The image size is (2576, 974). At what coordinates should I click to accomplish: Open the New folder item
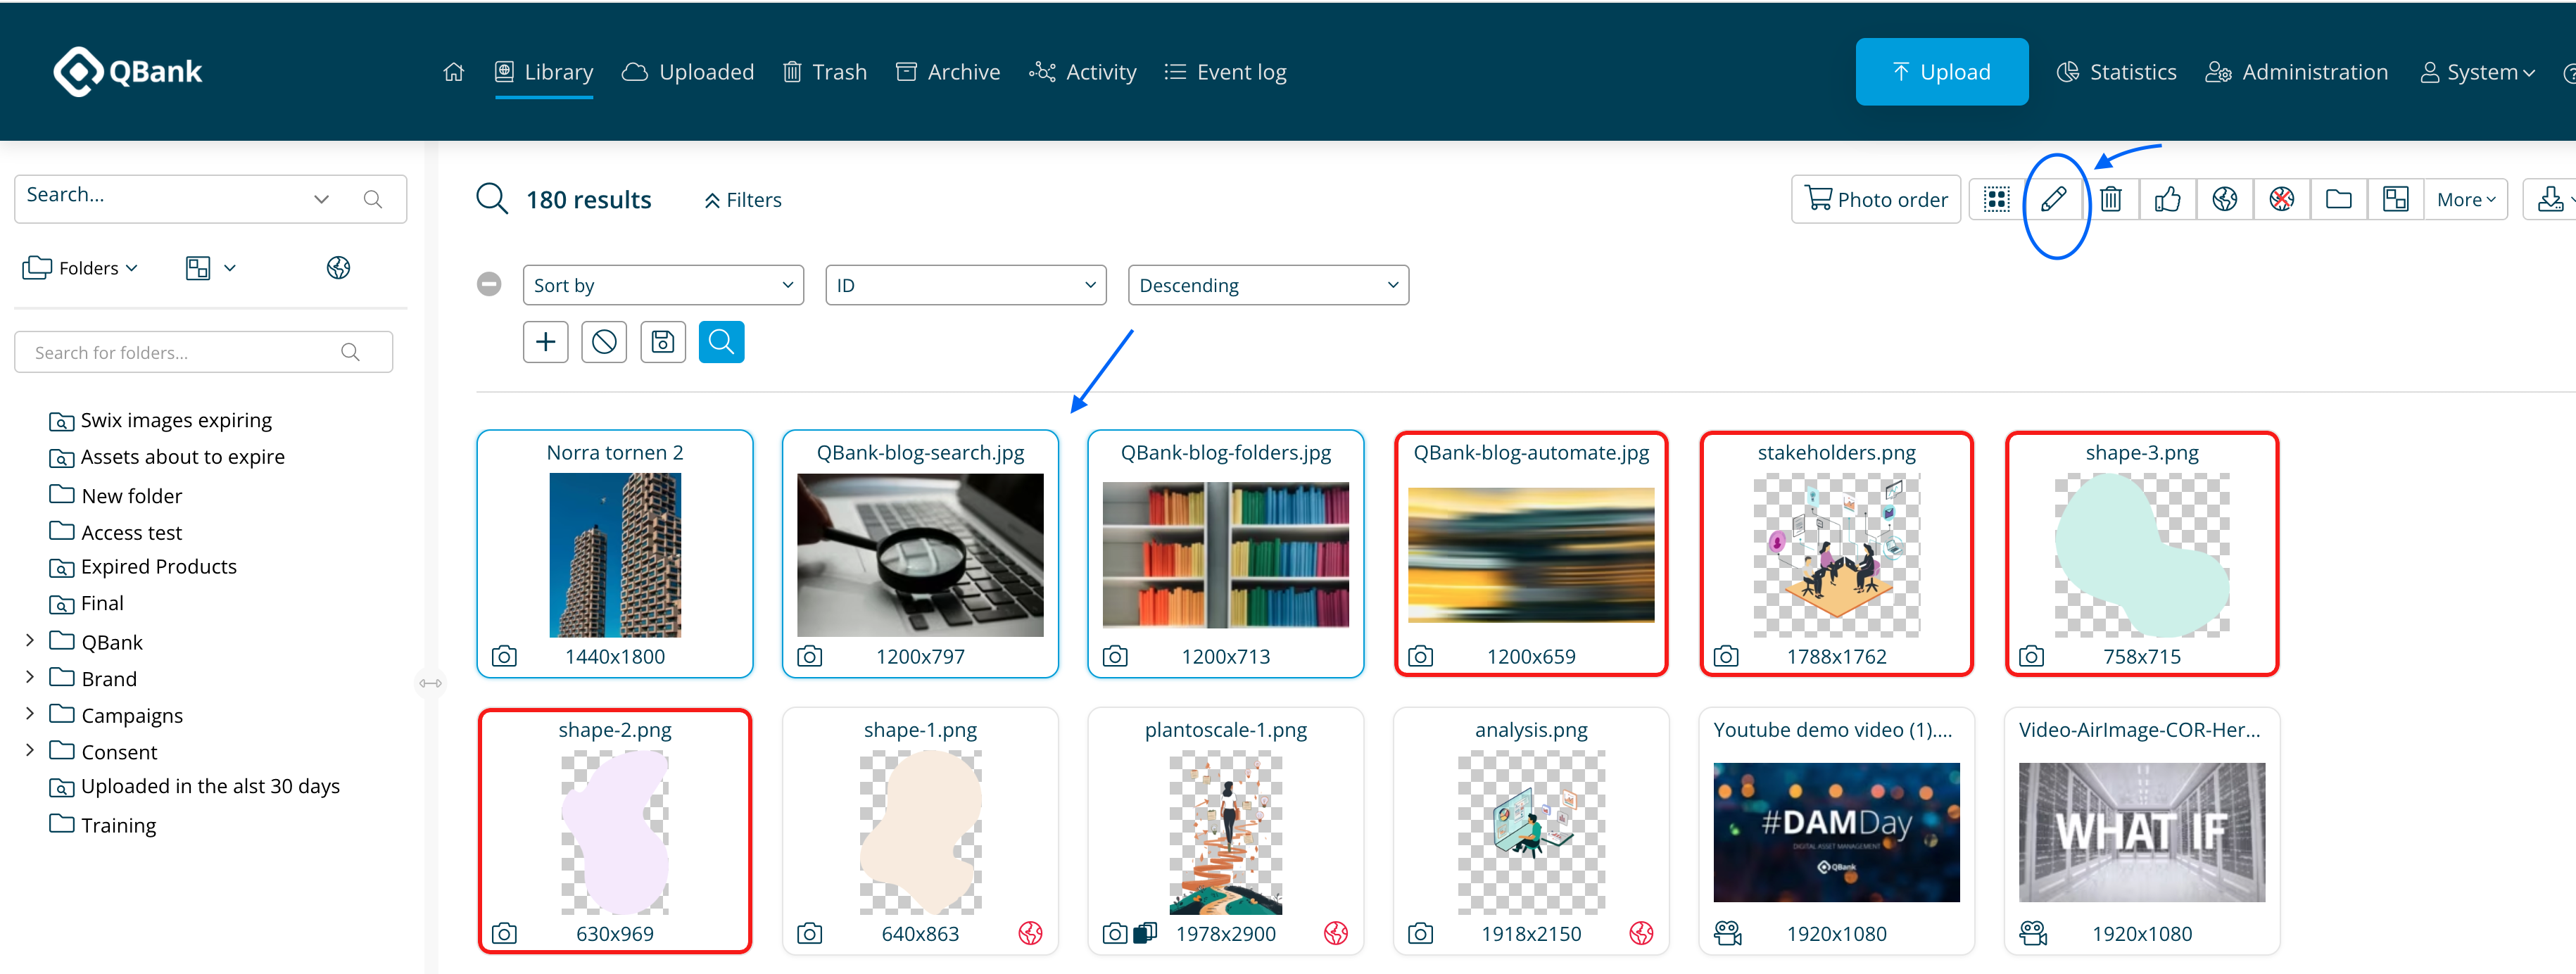coord(116,495)
